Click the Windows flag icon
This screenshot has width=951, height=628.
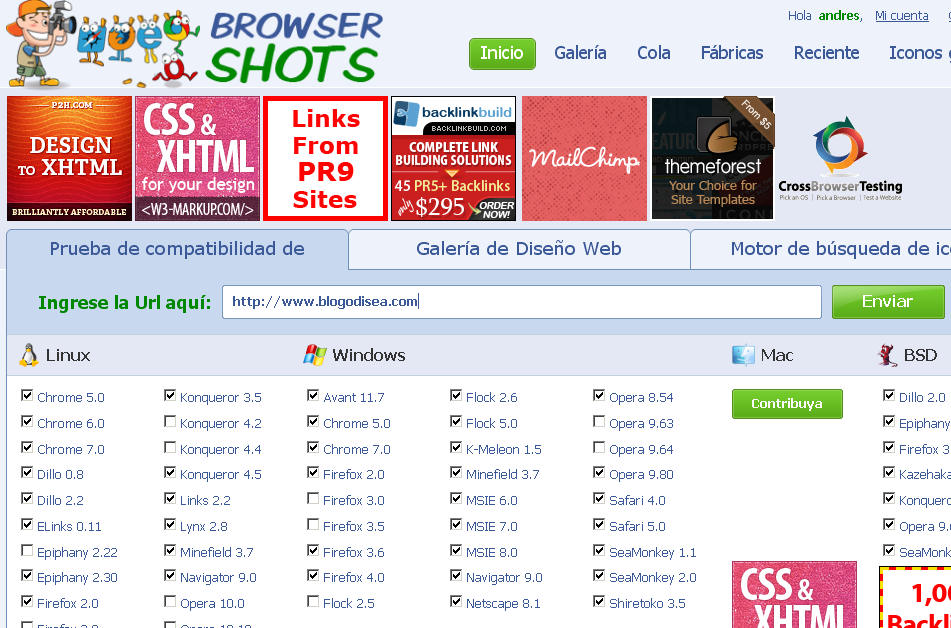pos(315,355)
